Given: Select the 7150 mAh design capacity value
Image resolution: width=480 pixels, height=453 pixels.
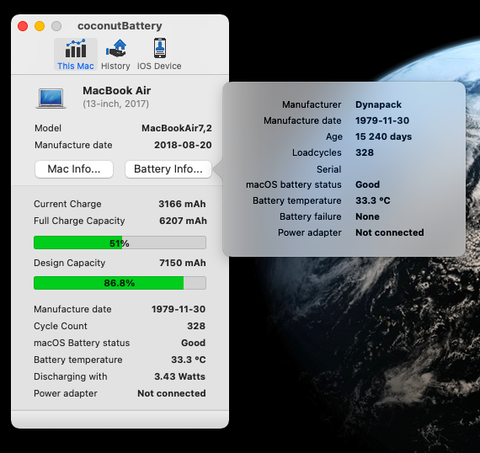Looking at the screenshot, I should point(183,263).
